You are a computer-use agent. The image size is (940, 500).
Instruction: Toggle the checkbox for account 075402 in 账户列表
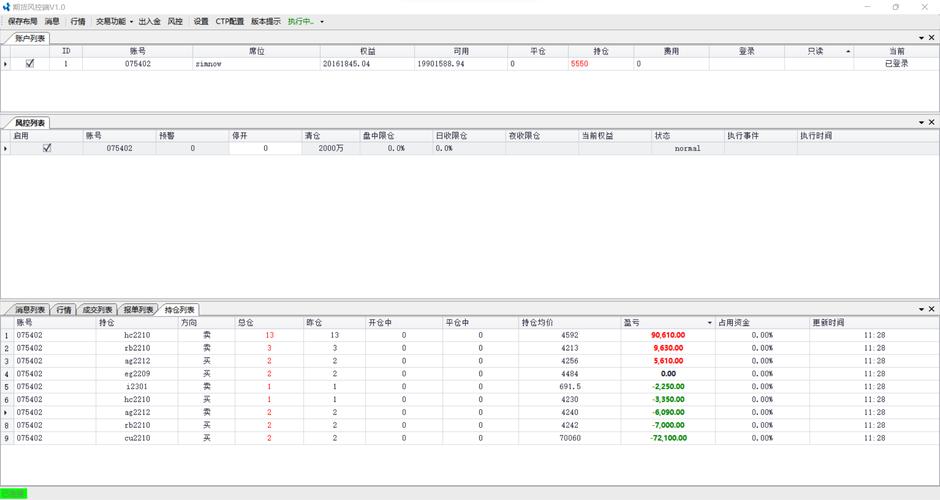pyautogui.click(x=30, y=63)
